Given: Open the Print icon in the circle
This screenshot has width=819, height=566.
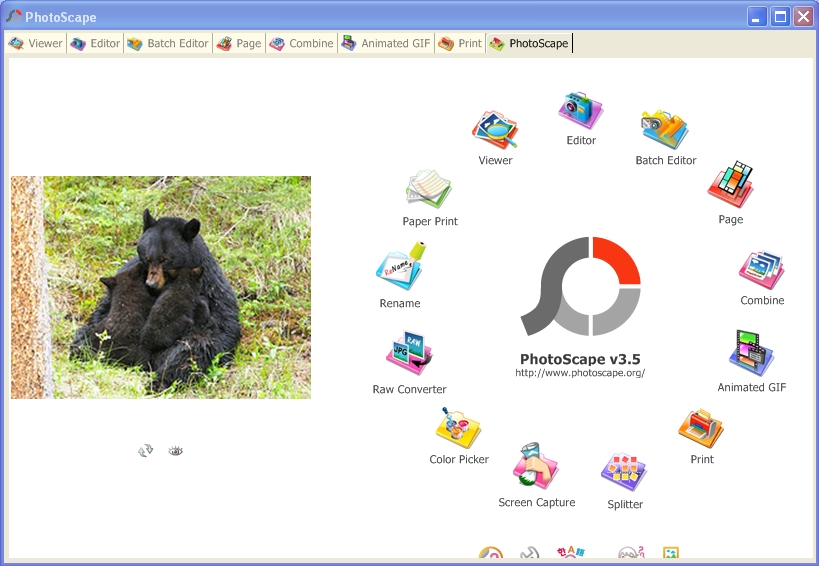Looking at the screenshot, I should click(x=701, y=429).
